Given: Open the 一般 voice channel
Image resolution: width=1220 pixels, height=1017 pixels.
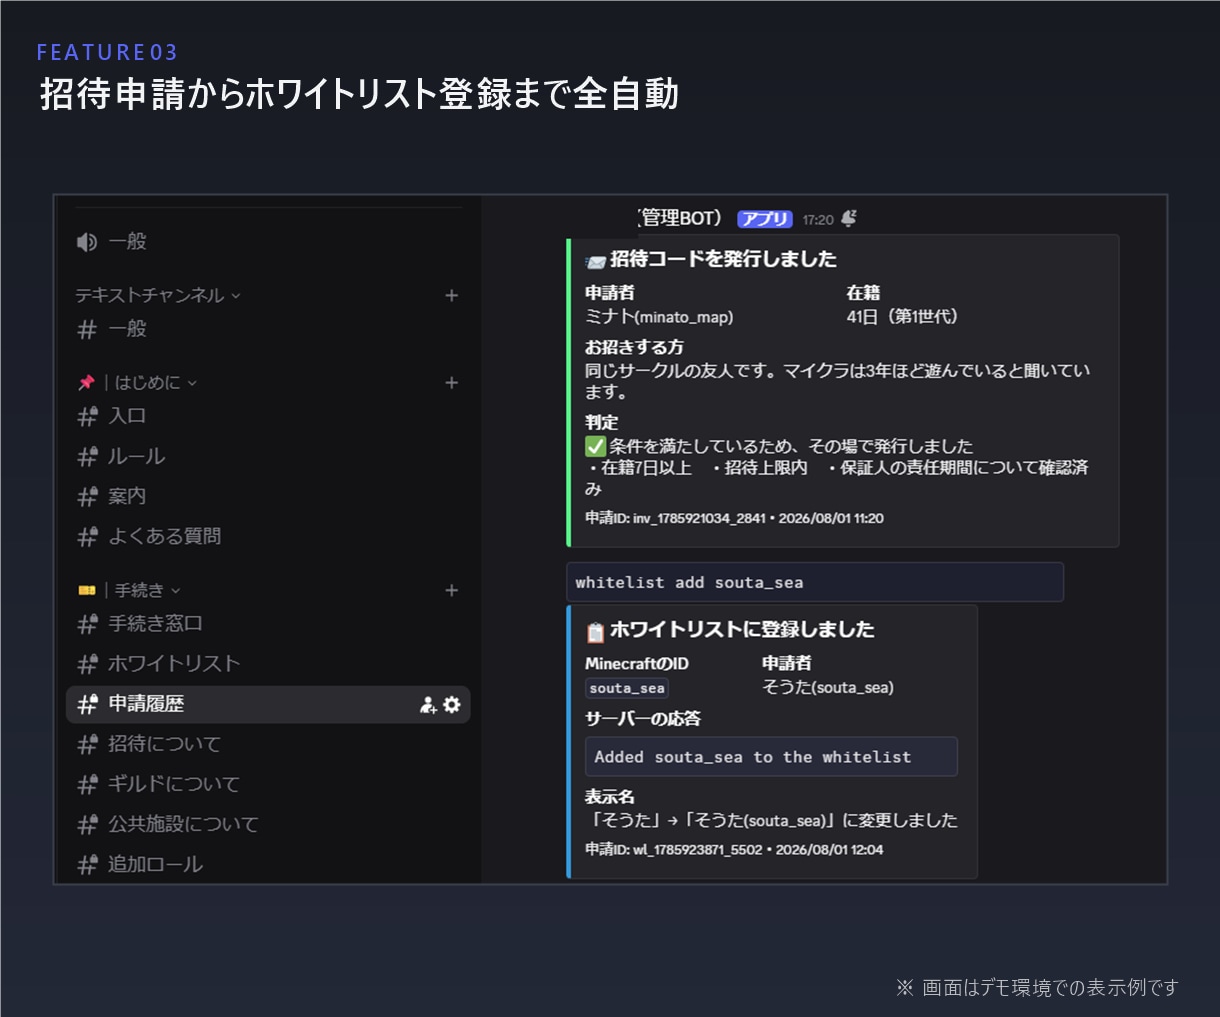Looking at the screenshot, I should coord(268,241).
